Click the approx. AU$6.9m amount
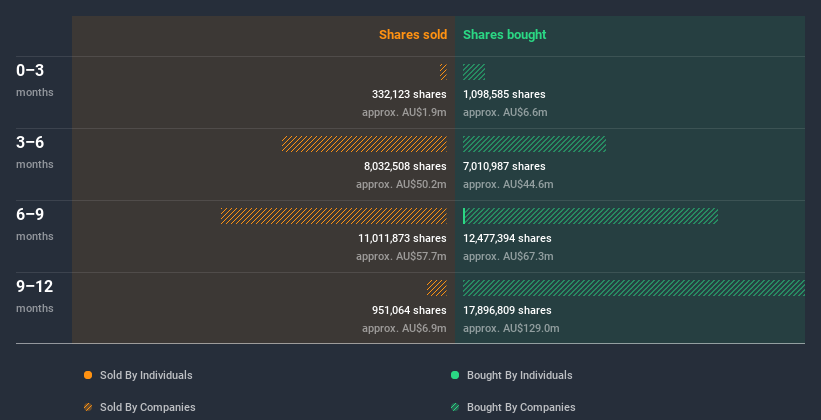The height and width of the screenshot is (420, 821). click(x=404, y=328)
